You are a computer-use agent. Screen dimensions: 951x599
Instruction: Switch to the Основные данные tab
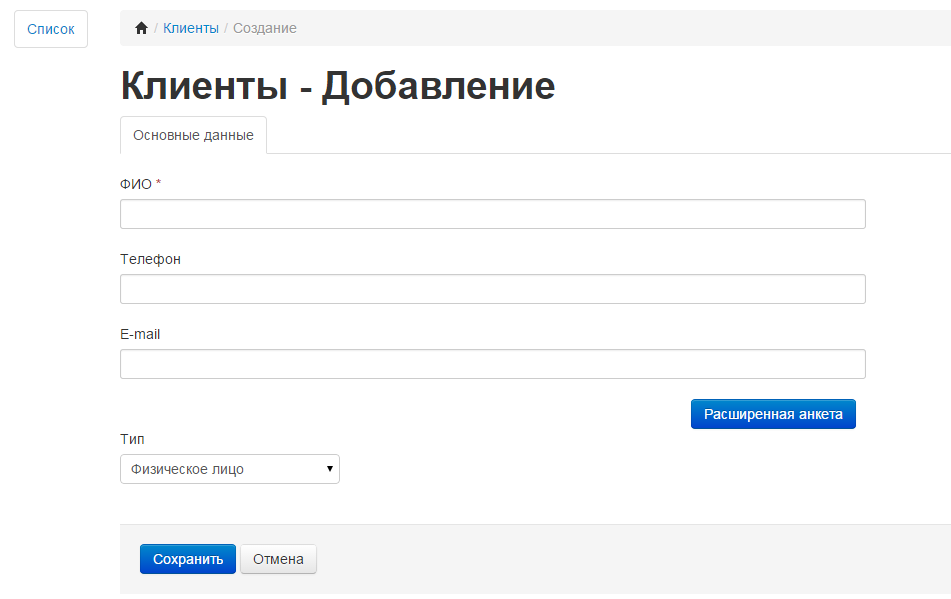coord(193,135)
